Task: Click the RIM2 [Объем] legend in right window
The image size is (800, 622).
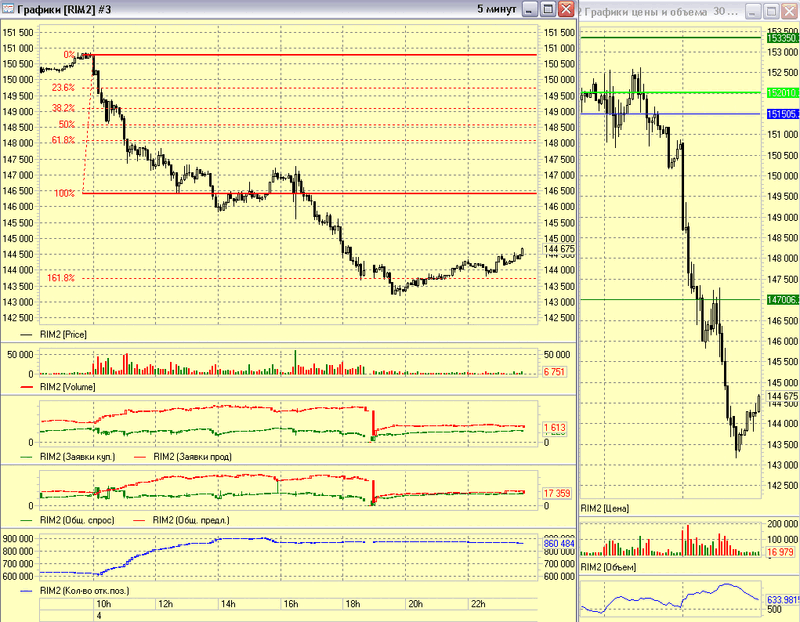Action: tap(608, 567)
